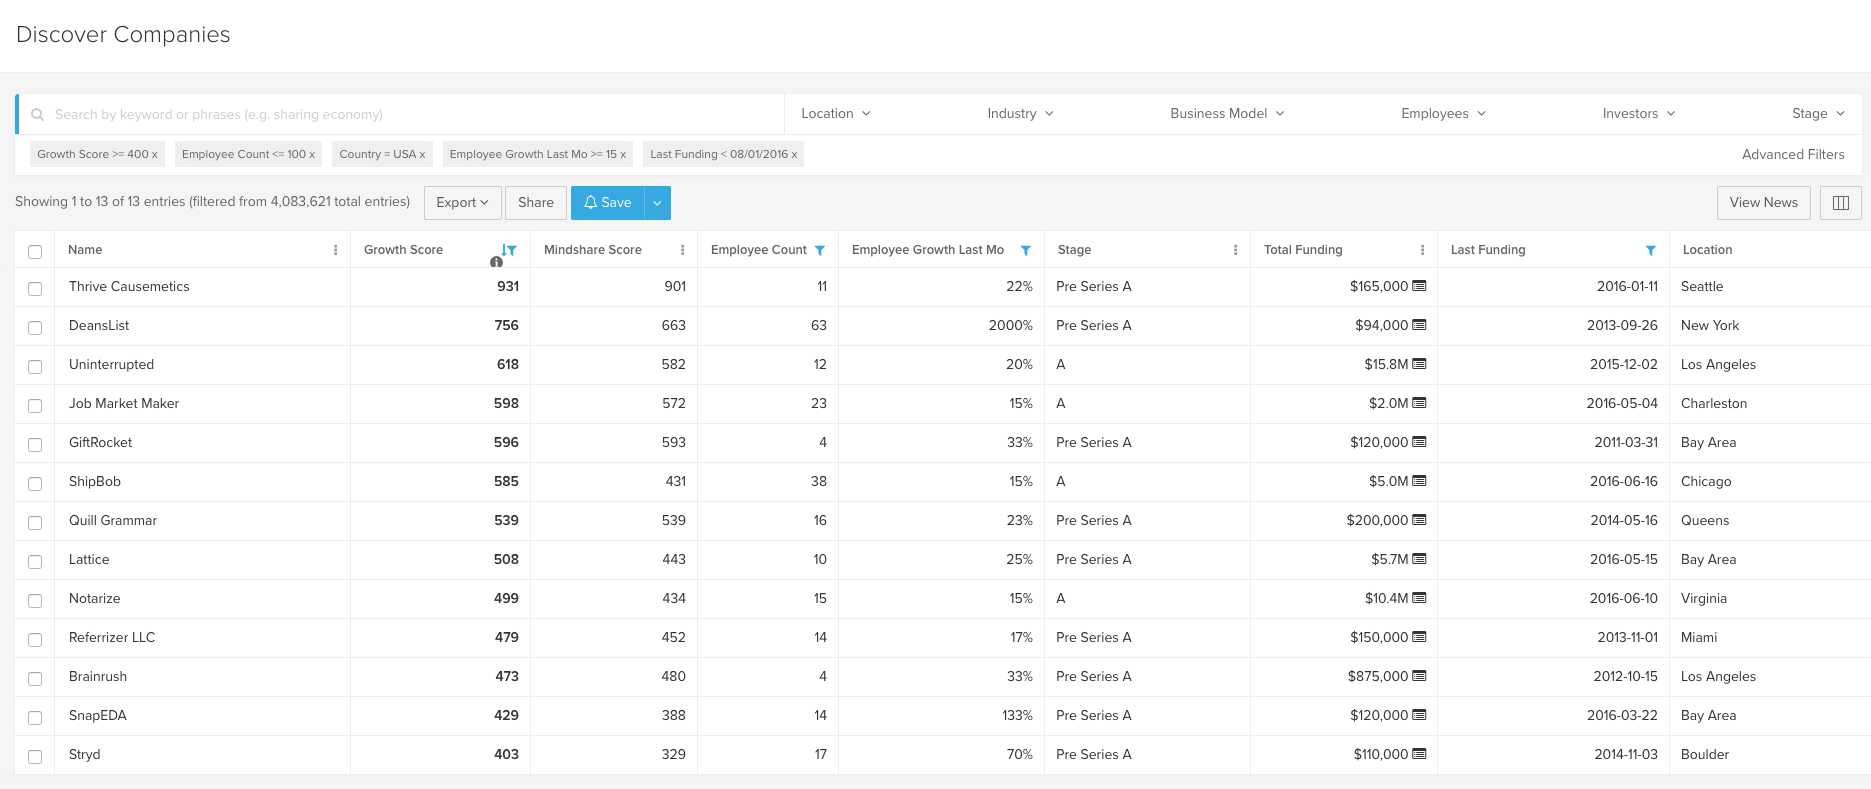Viewport: 1871px width, 789px height.
Task: Expand the Location filter dropdown
Action: [836, 114]
